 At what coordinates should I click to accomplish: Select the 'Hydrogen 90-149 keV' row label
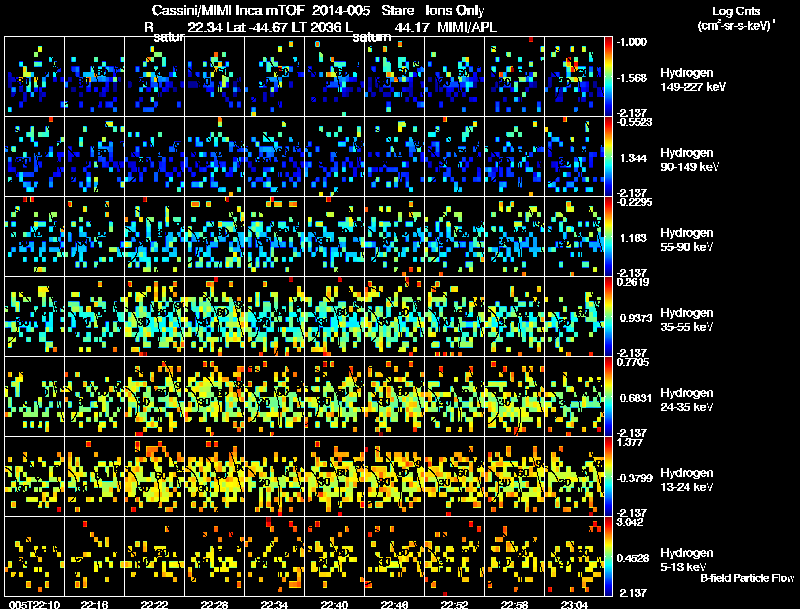tap(689, 160)
